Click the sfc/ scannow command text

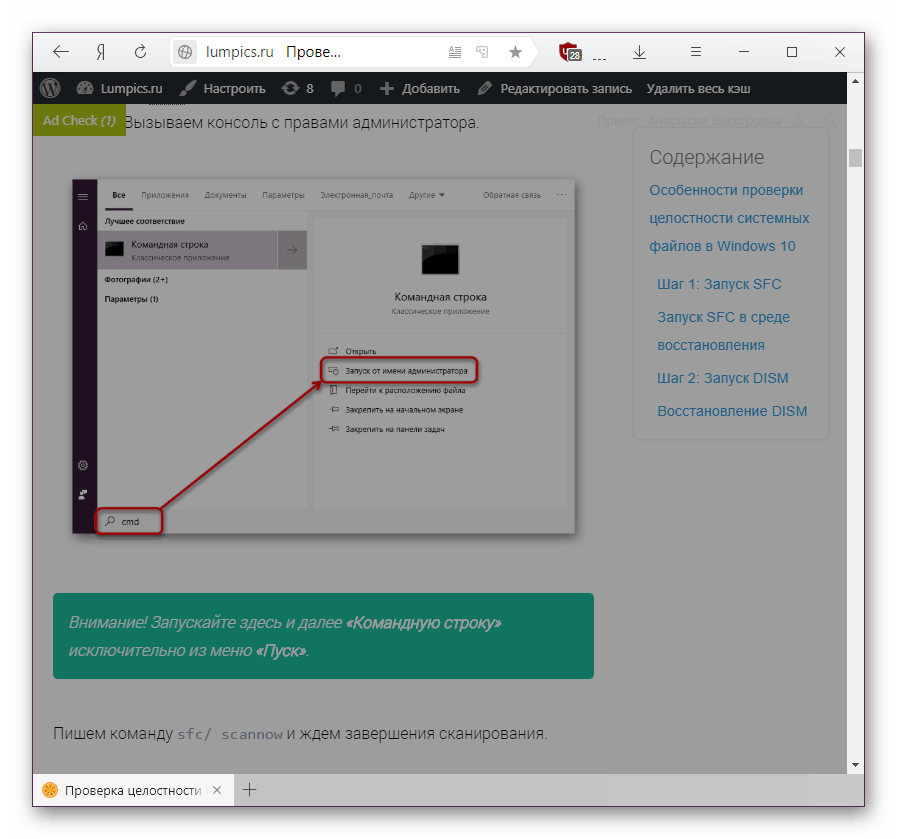[x=230, y=734]
